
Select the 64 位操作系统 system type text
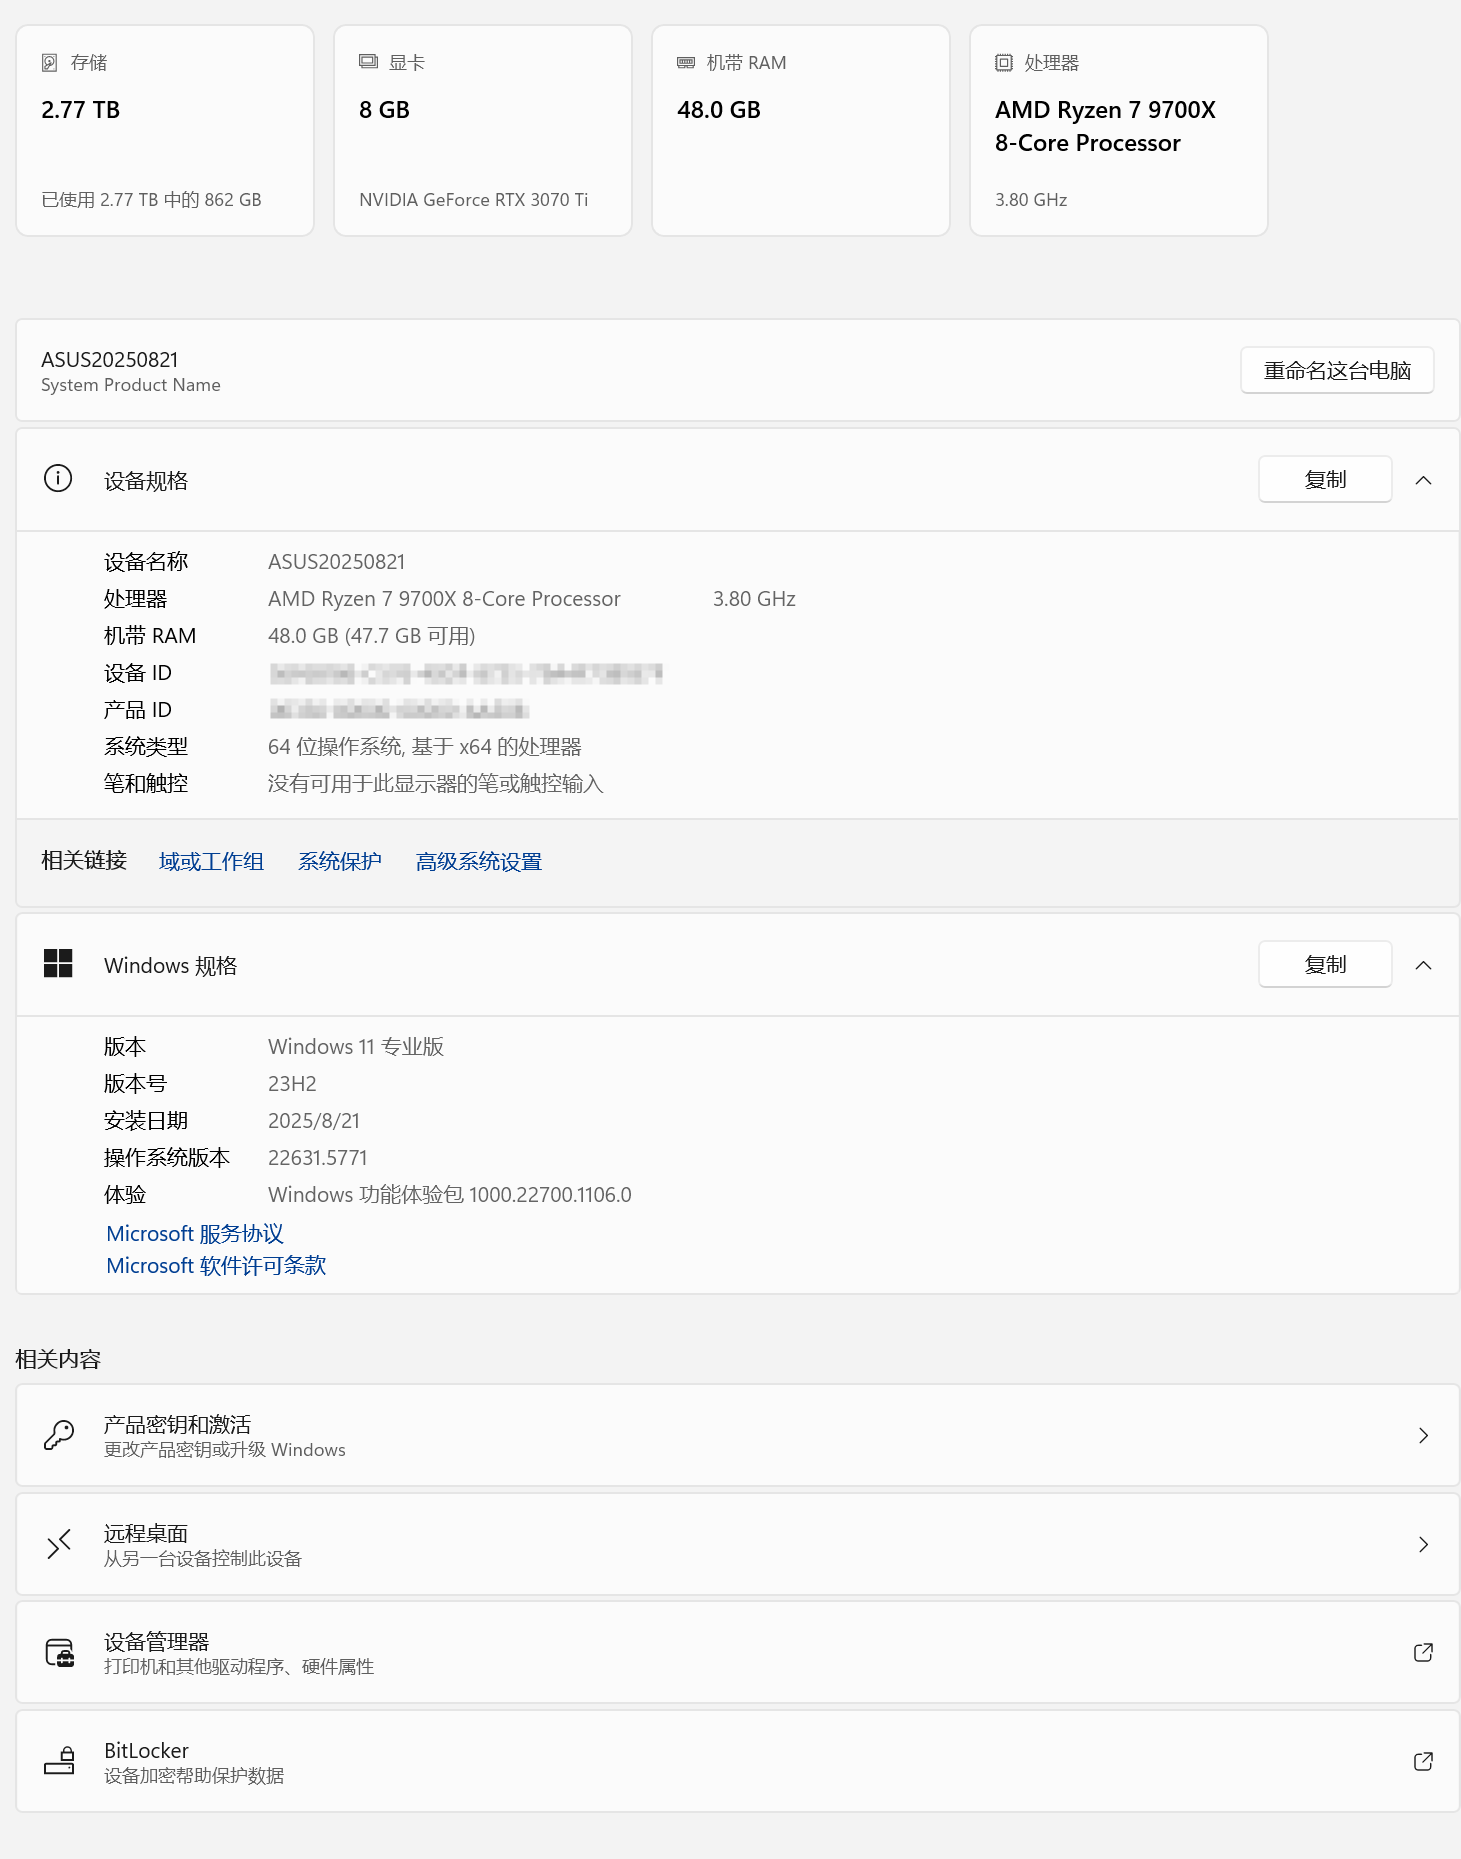pyautogui.click(x=425, y=747)
